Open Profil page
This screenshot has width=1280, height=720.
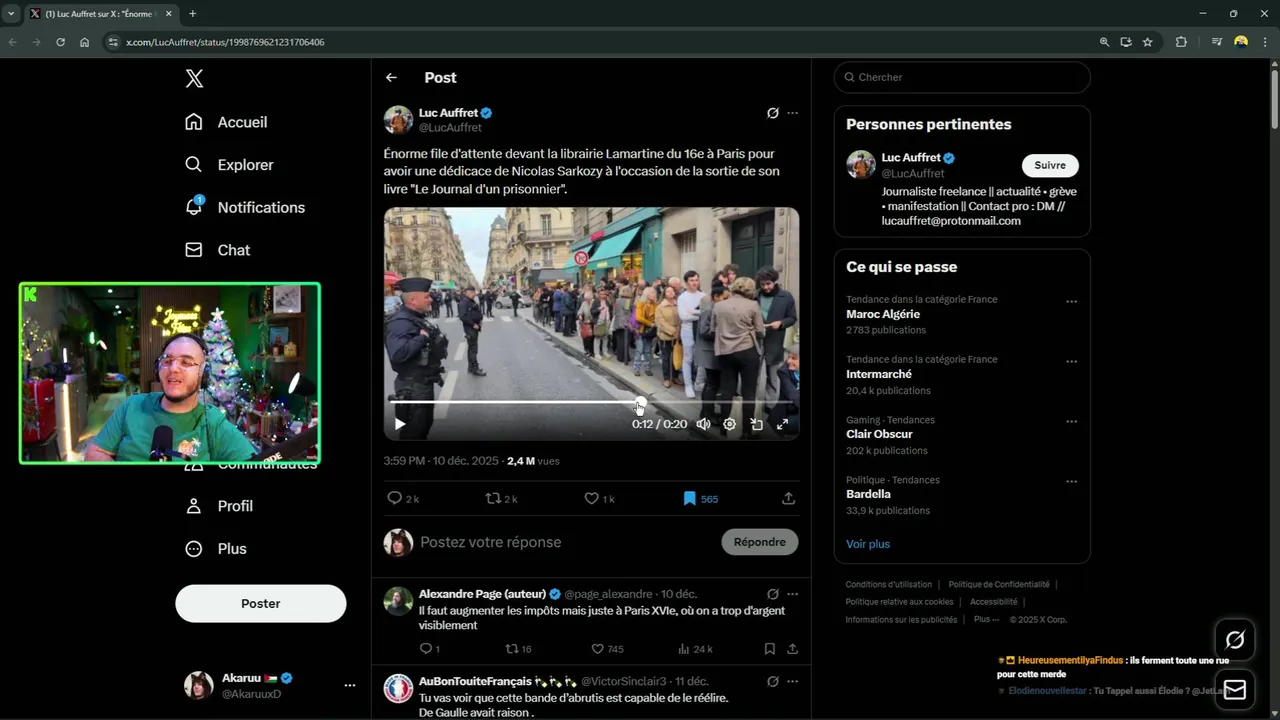pyautogui.click(x=219, y=506)
